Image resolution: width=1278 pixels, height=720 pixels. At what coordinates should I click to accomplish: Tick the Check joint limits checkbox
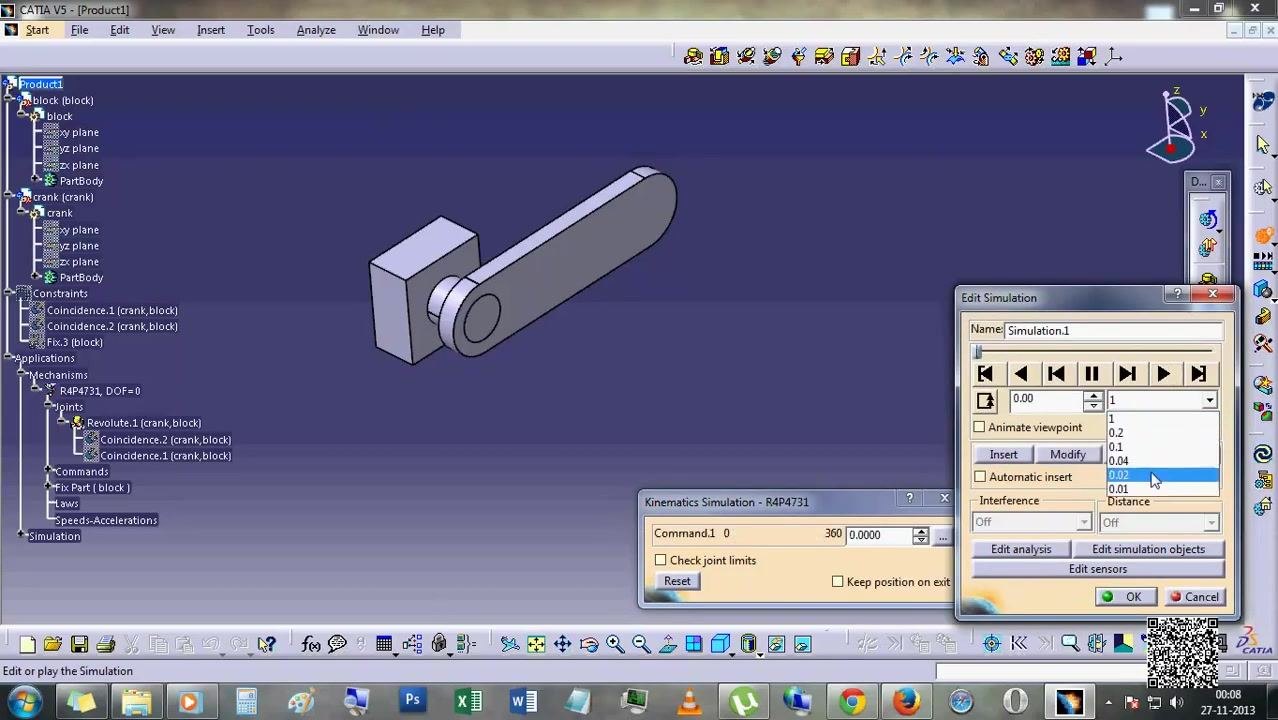[x=661, y=561]
